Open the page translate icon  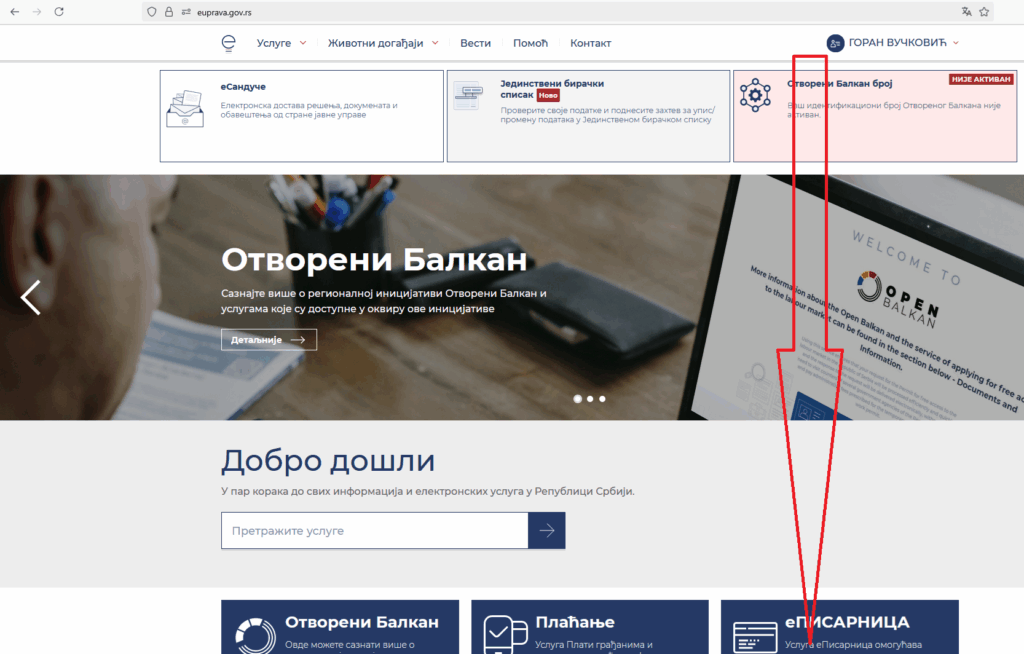tap(967, 12)
